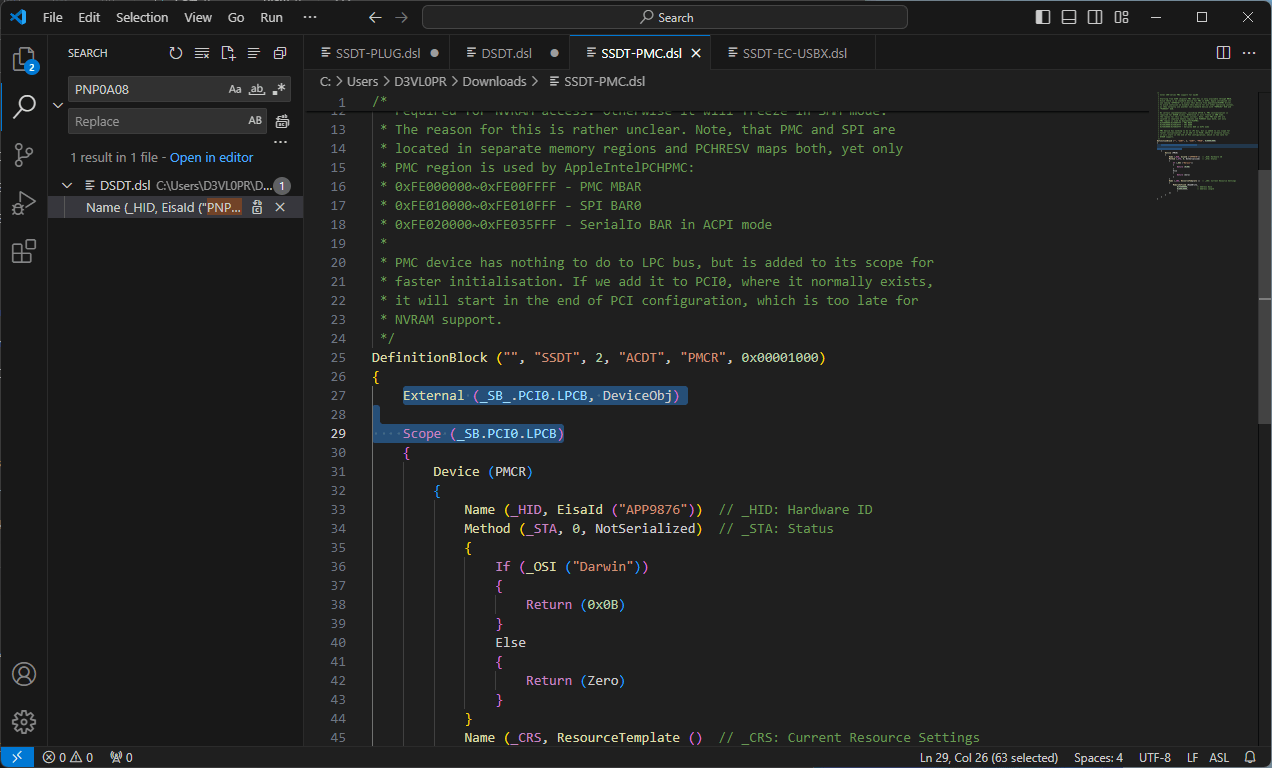Viewport: 1272px width, 768px height.
Task: Open the Extensions view
Action: tap(24, 251)
